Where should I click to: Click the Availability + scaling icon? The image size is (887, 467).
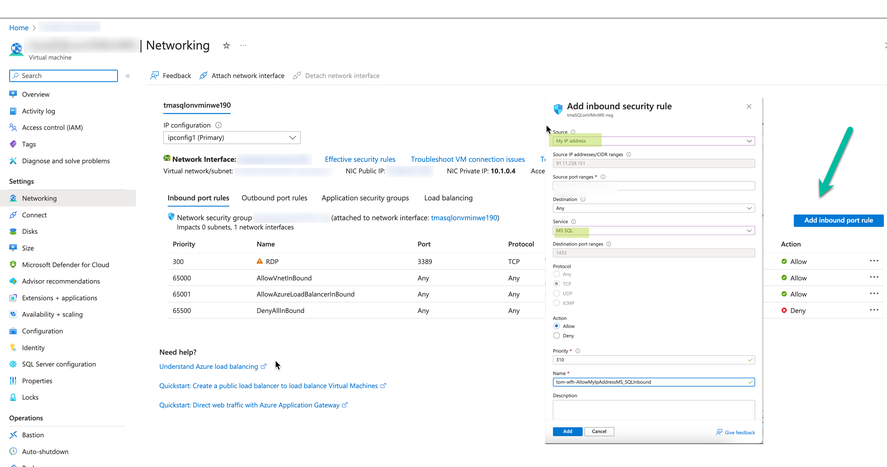tap(13, 314)
